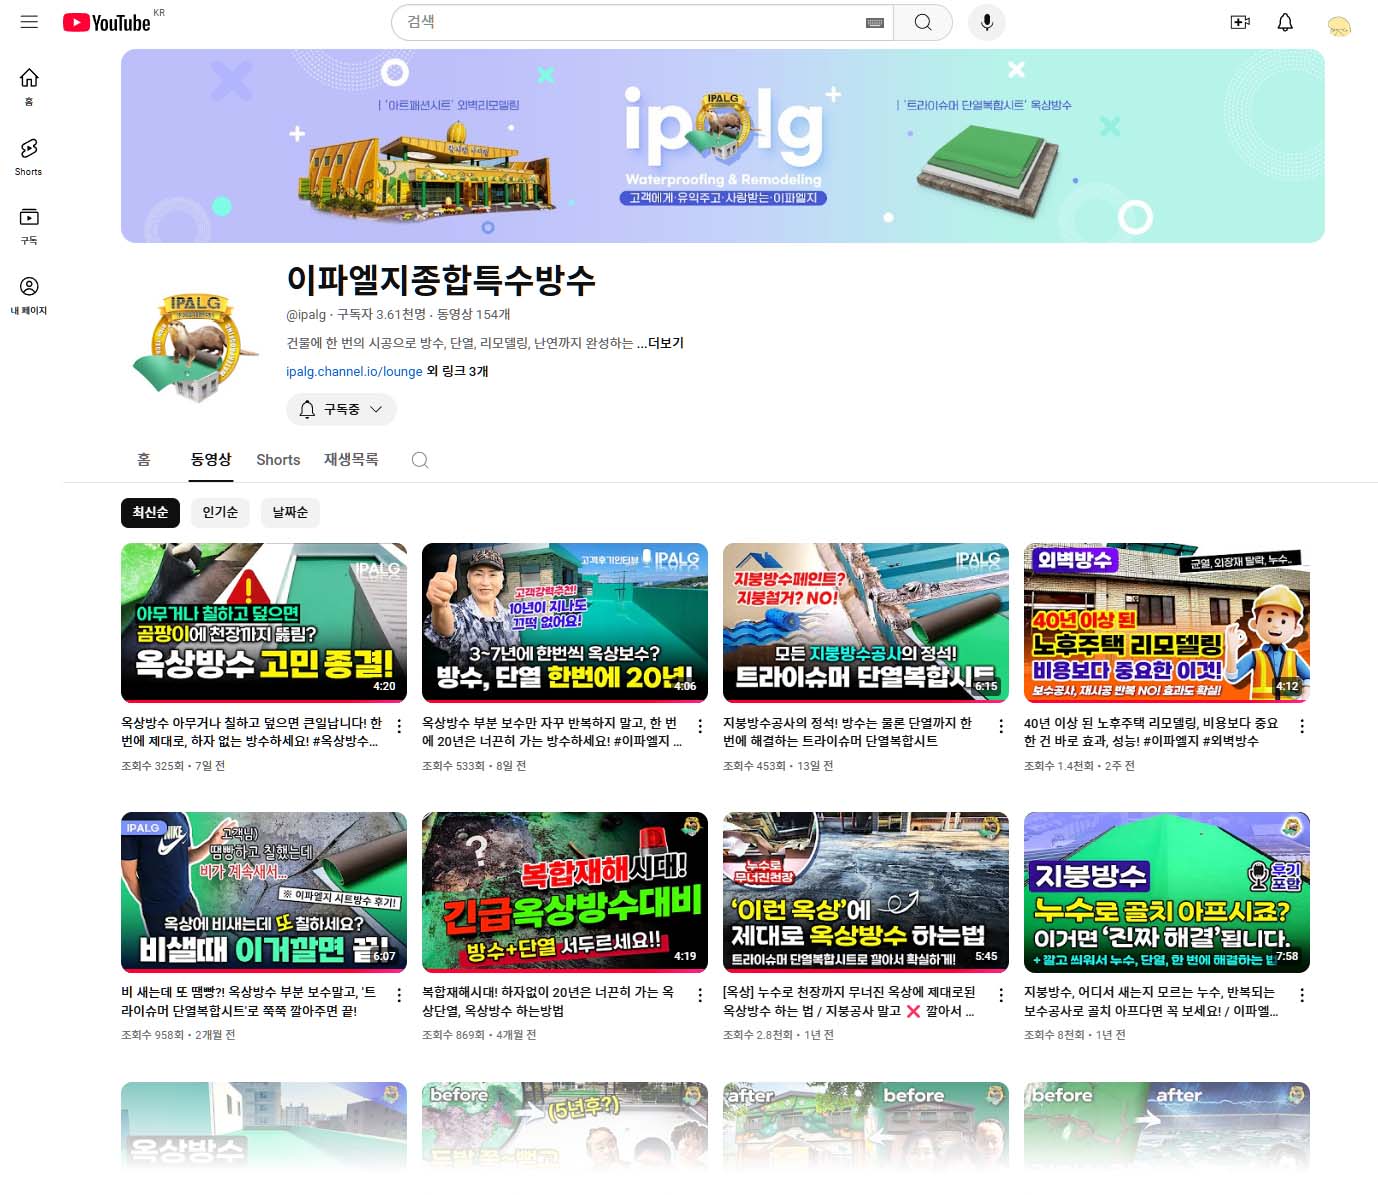Open My Page (내 페이지) in sidebar
This screenshot has height=1195, width=1378.
point(29,296)
